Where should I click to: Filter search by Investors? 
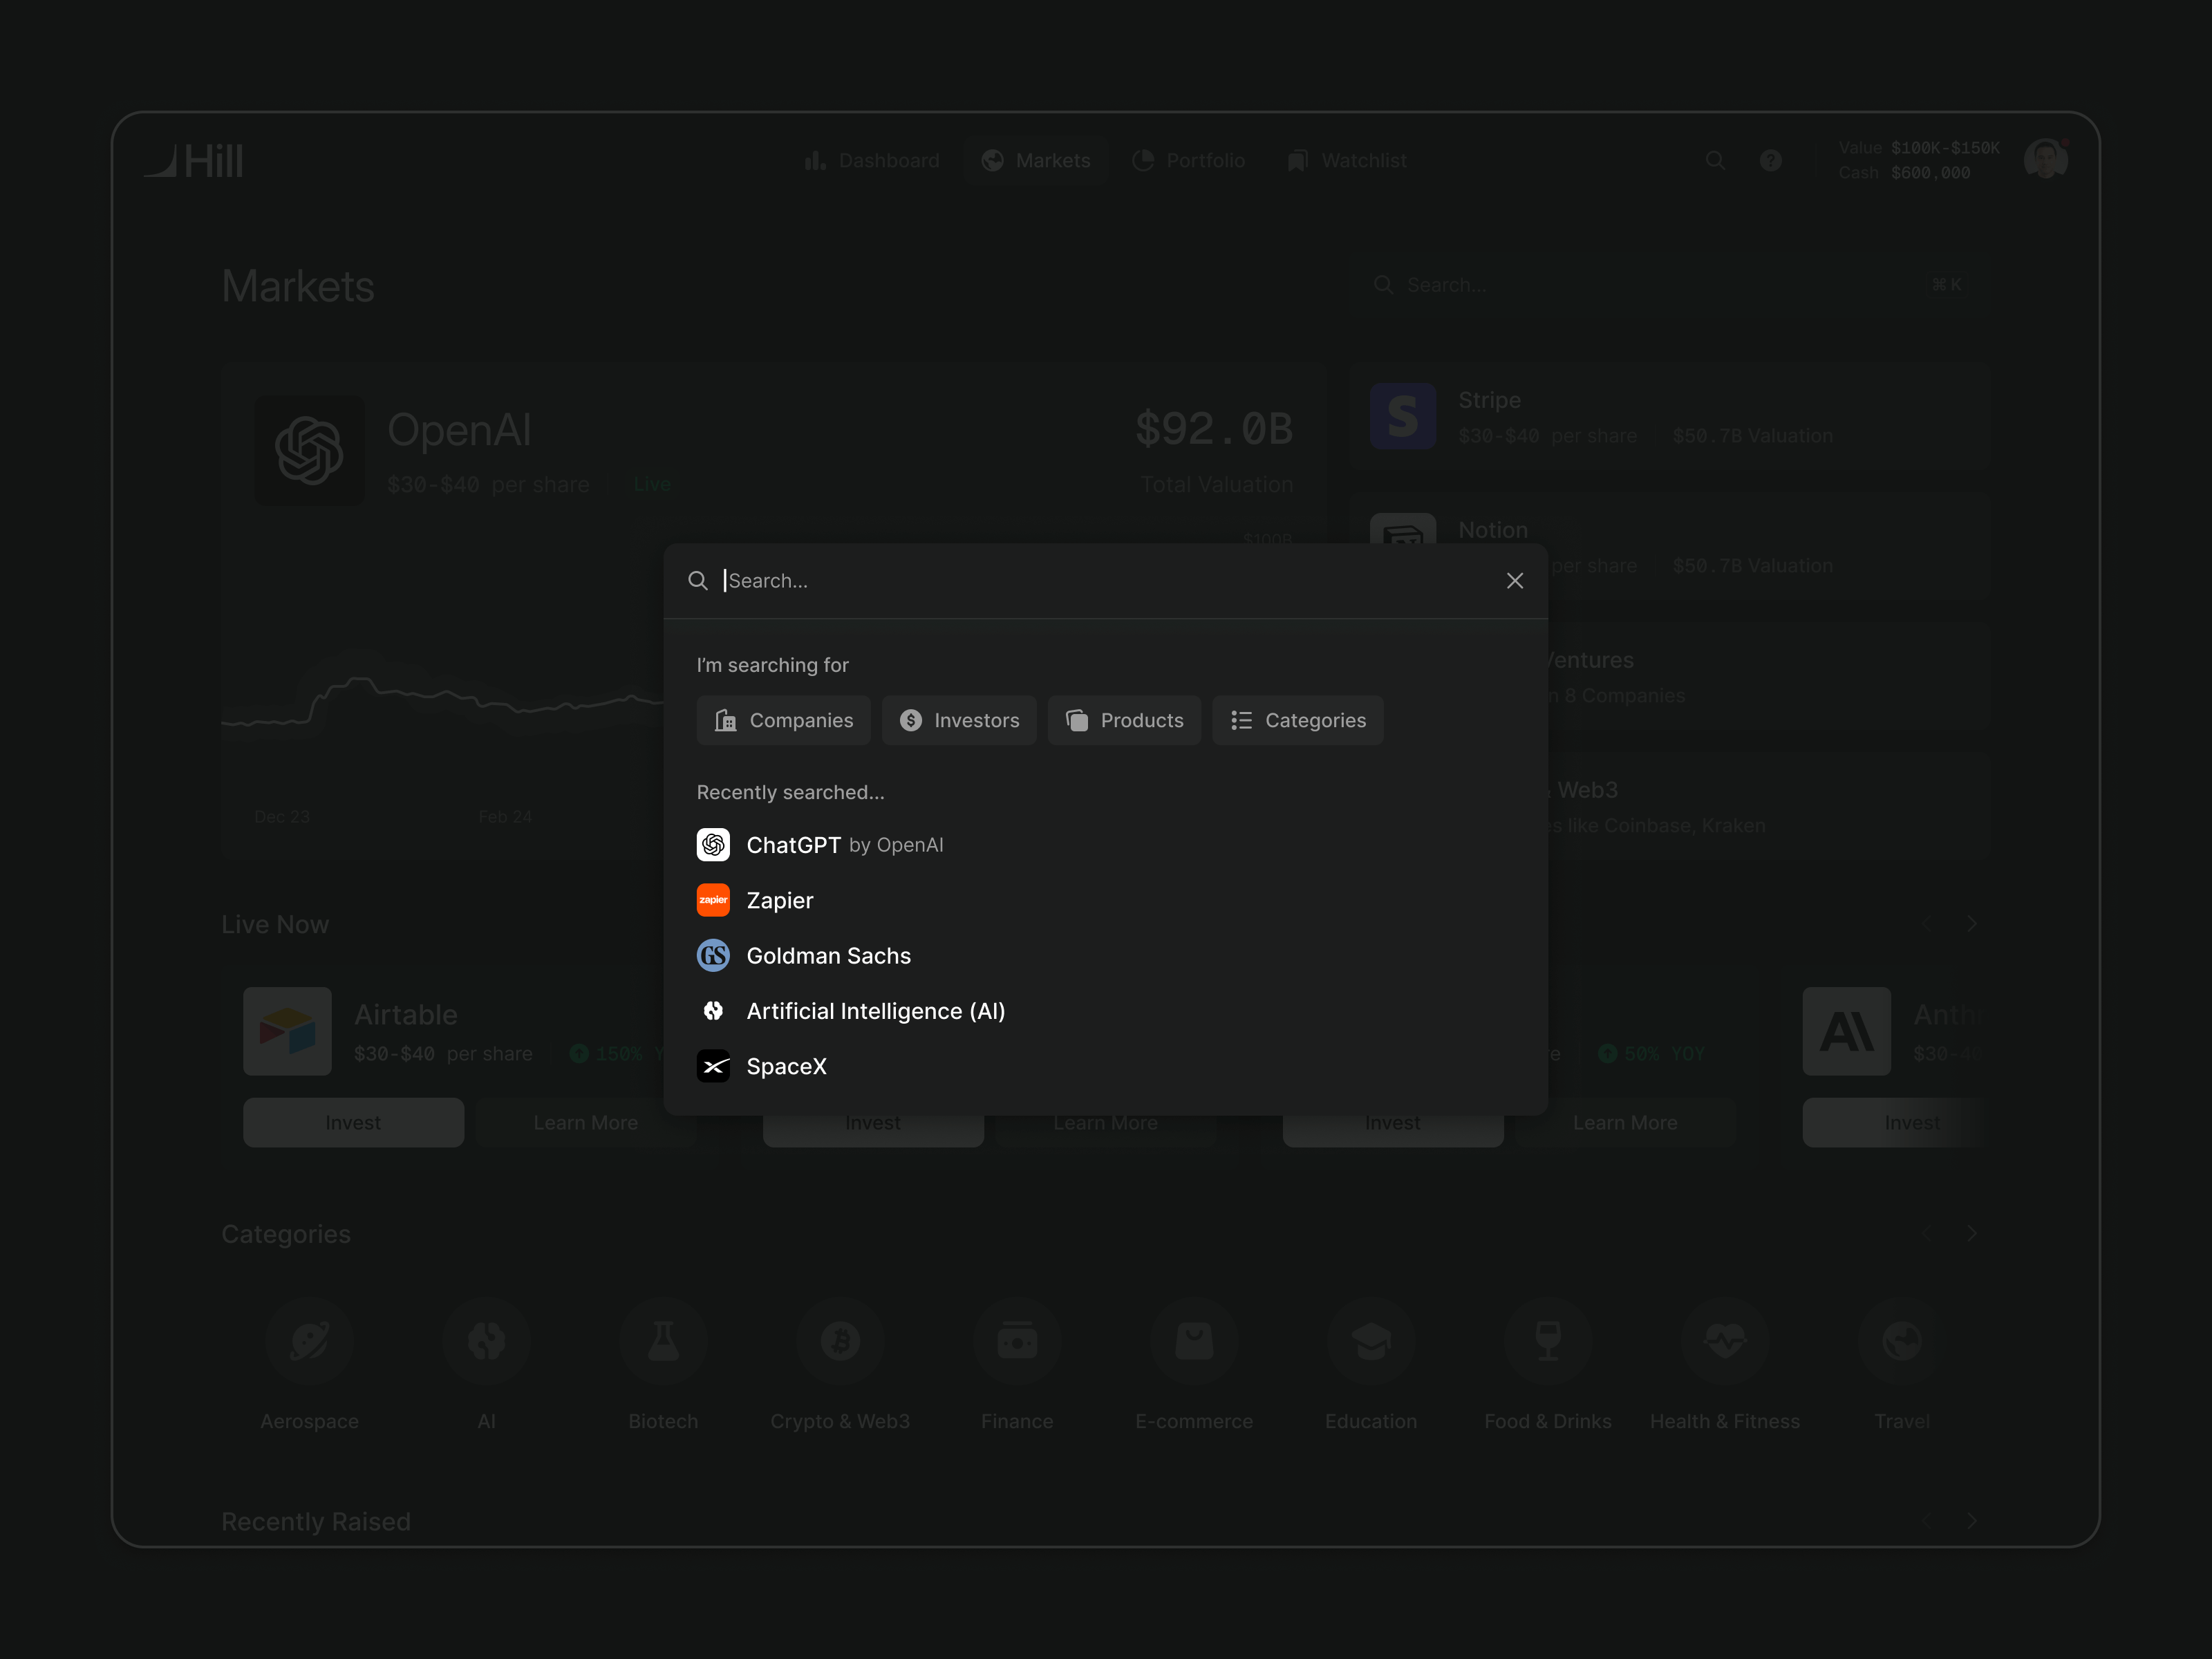[959, 720]
